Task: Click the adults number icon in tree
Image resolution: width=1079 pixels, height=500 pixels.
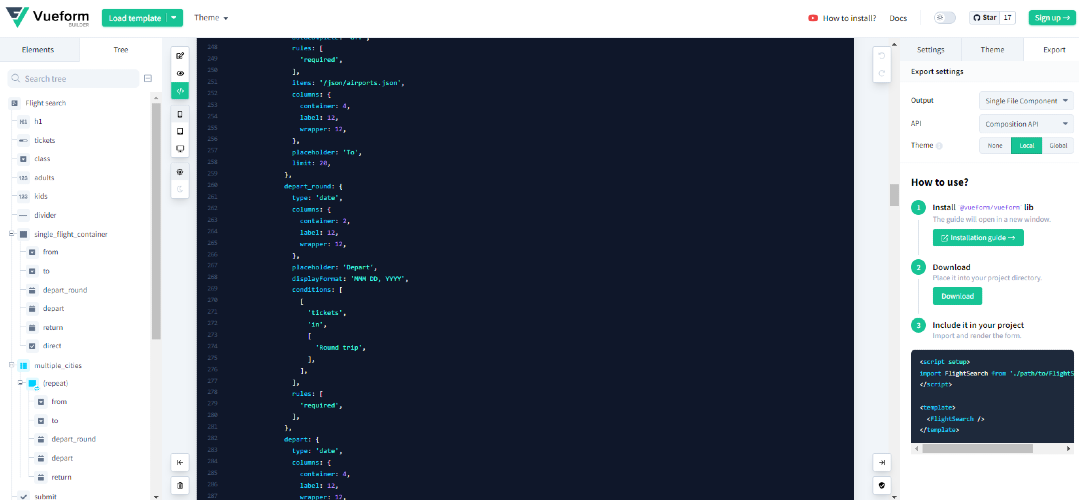Action: pos(23,177)
